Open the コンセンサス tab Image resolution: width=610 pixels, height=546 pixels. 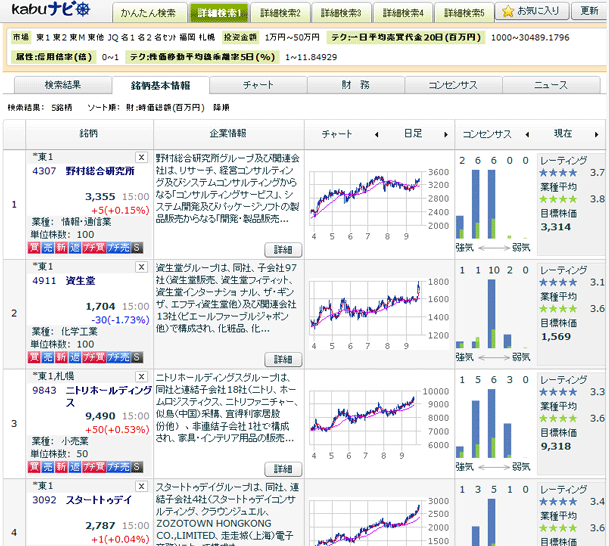[x=453, y=85]
